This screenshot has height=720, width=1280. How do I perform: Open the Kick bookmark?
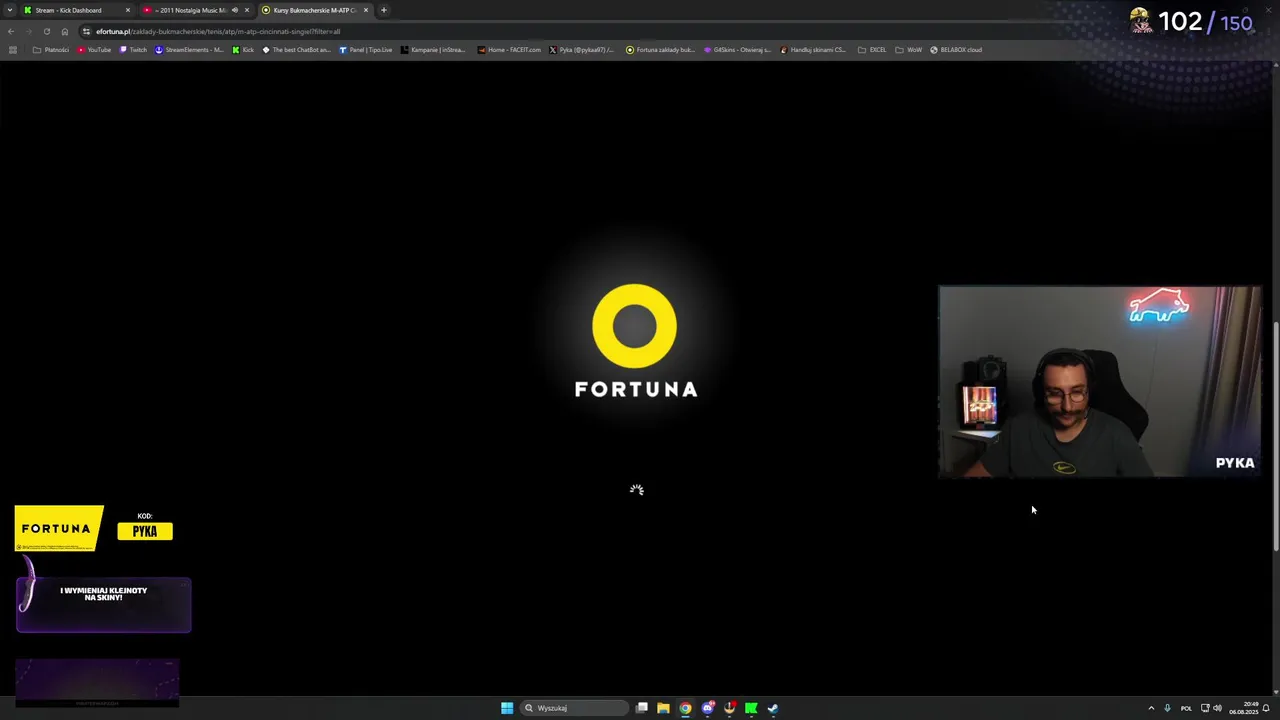243,50
